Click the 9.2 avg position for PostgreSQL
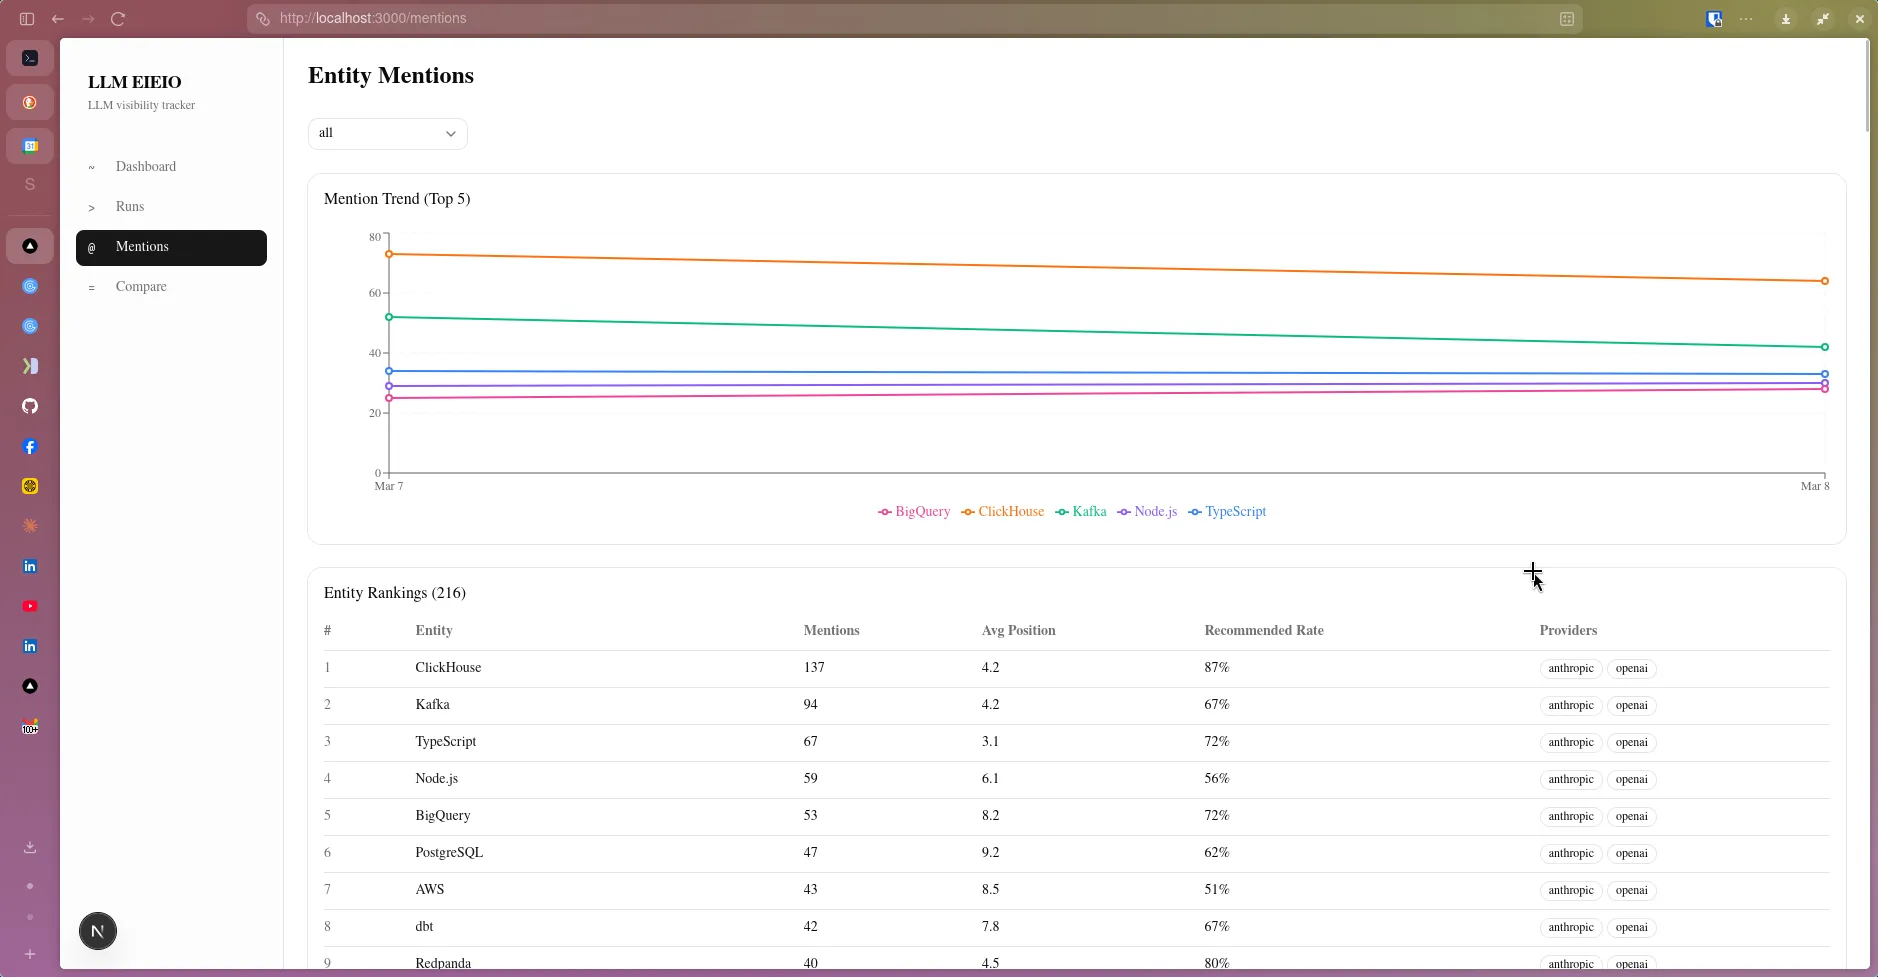 tap(990, 853)
